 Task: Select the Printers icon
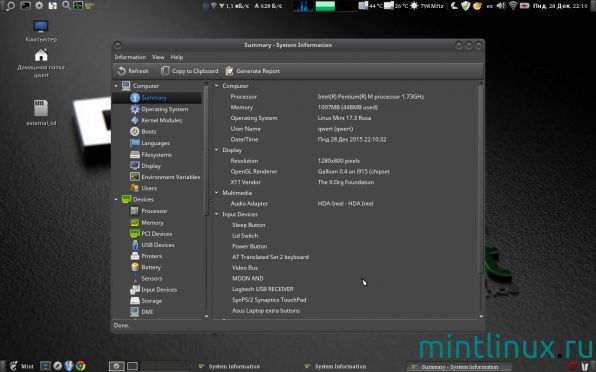tap(135, 256)
